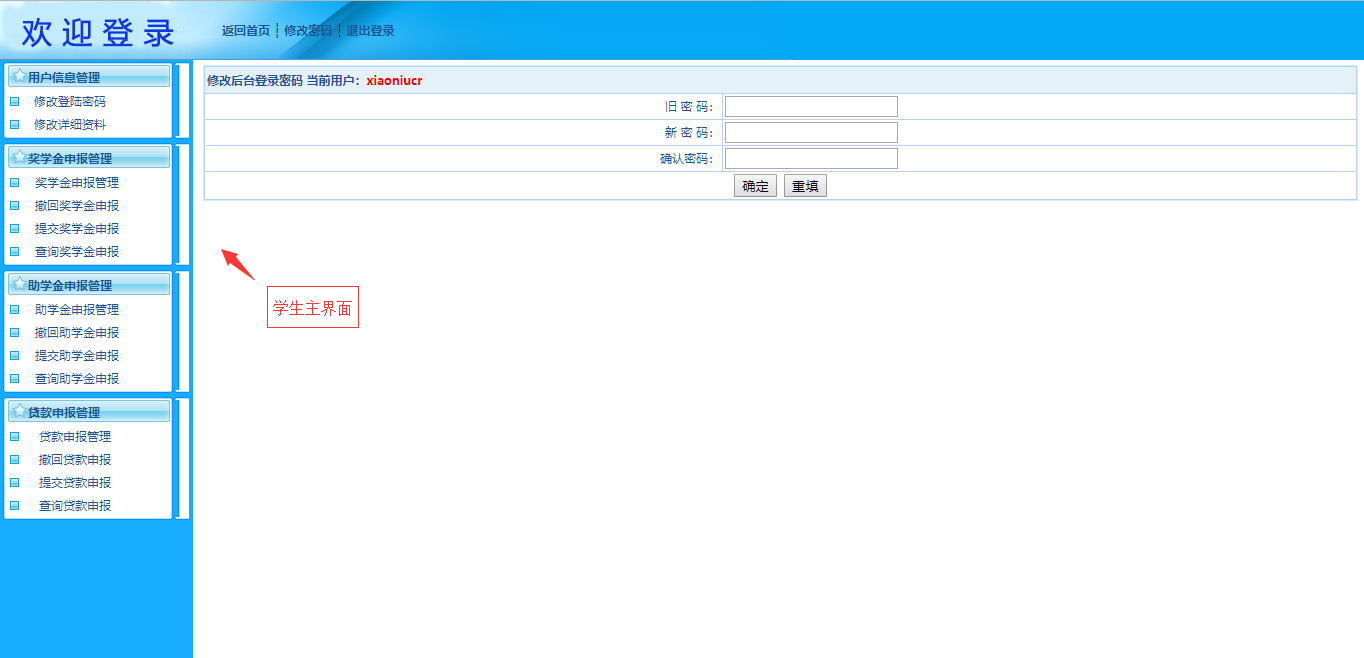1364x658 pixels.
Task: Focus the 确认密码 input field
Action: pyautogui.click(x=811, y=159)
